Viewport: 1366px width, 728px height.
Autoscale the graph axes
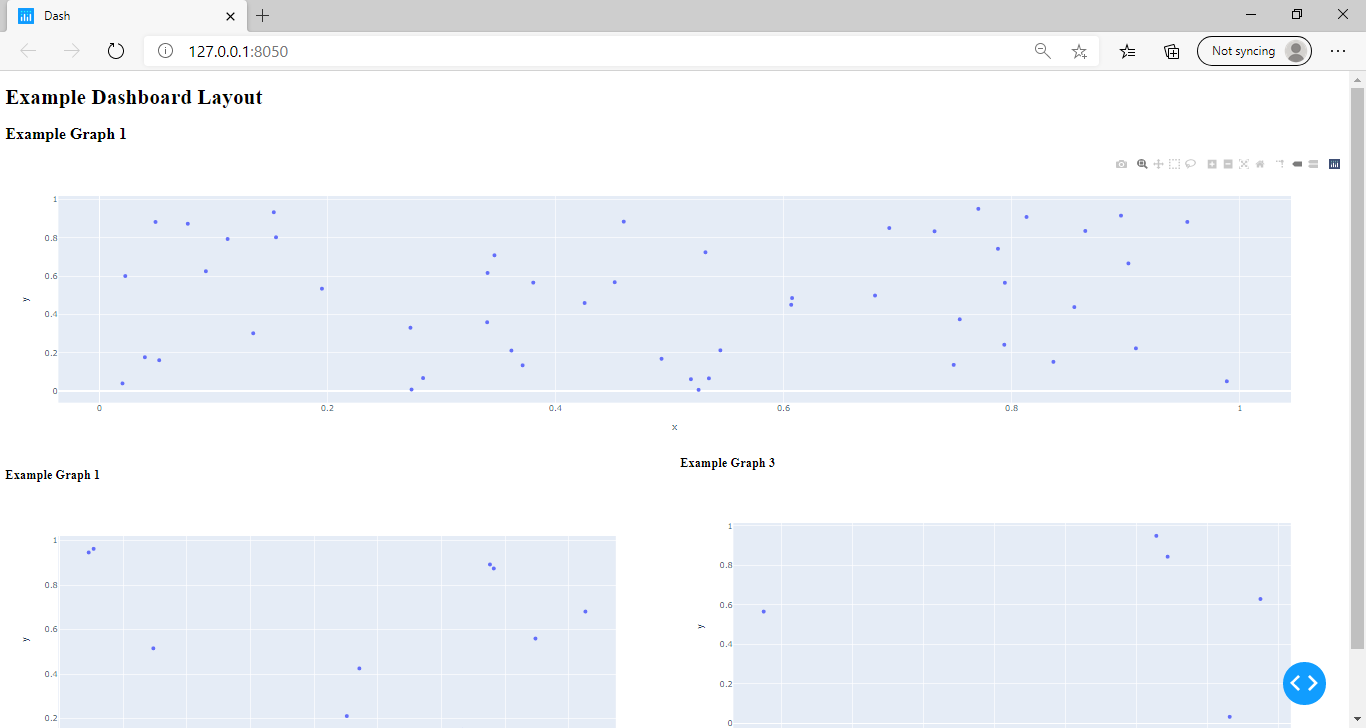[1244, 164]
